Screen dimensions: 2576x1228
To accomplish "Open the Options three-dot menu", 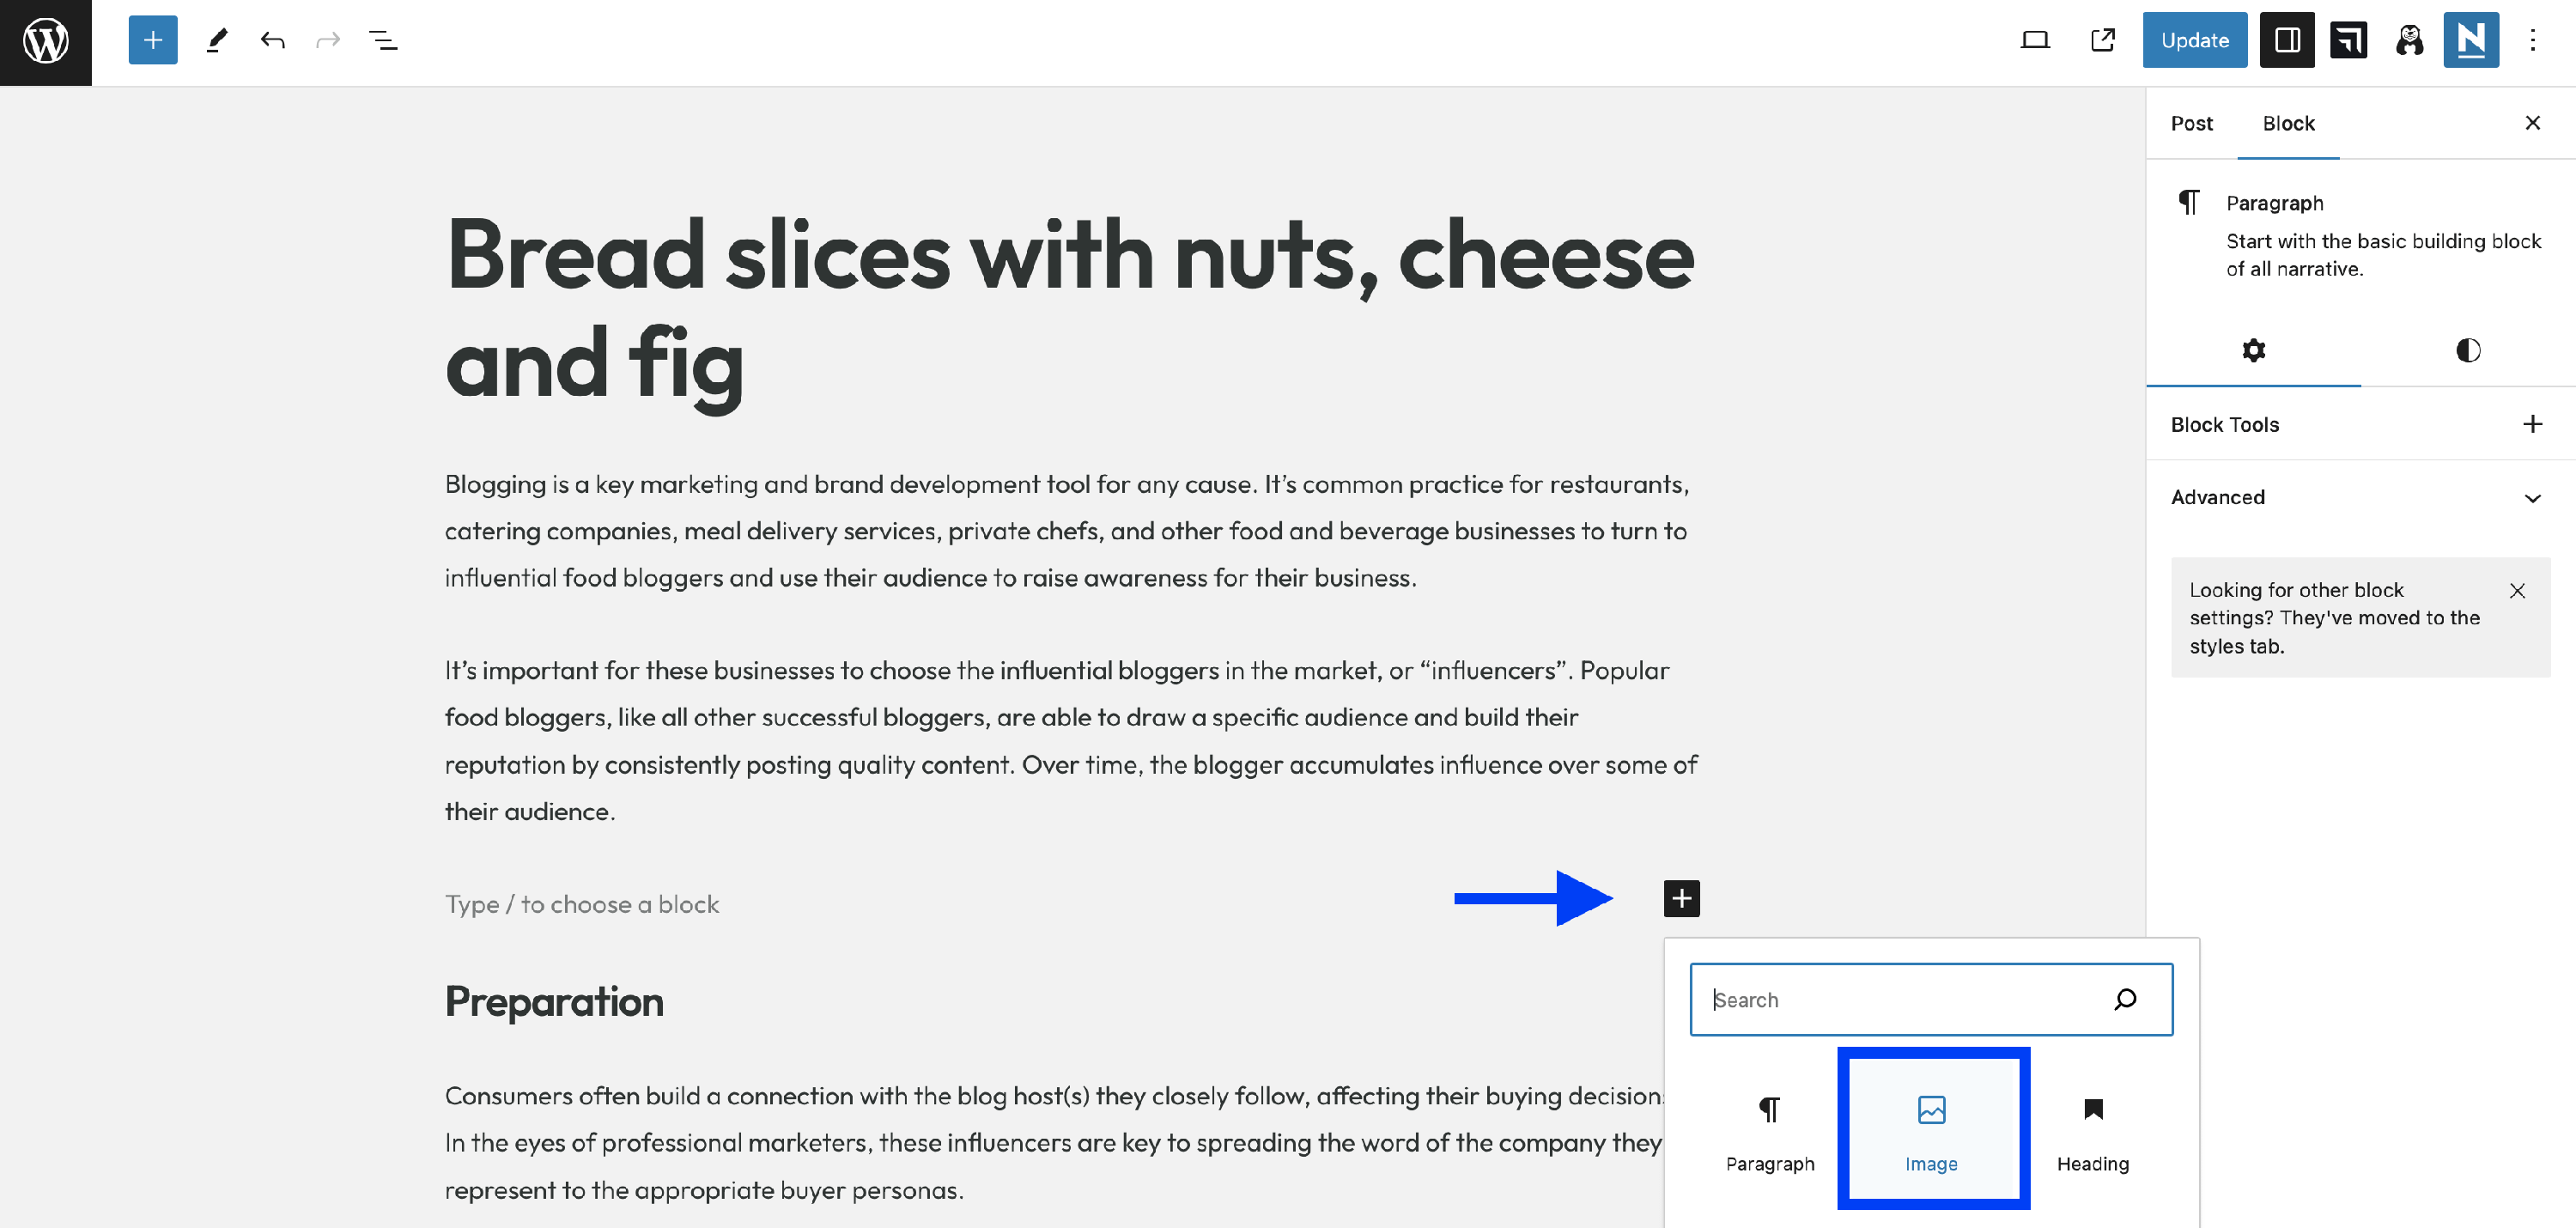I will point(2532,41).
